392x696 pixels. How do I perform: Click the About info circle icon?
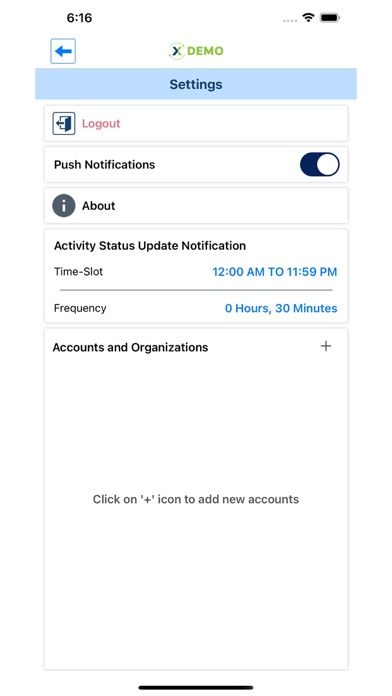[63, 206]
